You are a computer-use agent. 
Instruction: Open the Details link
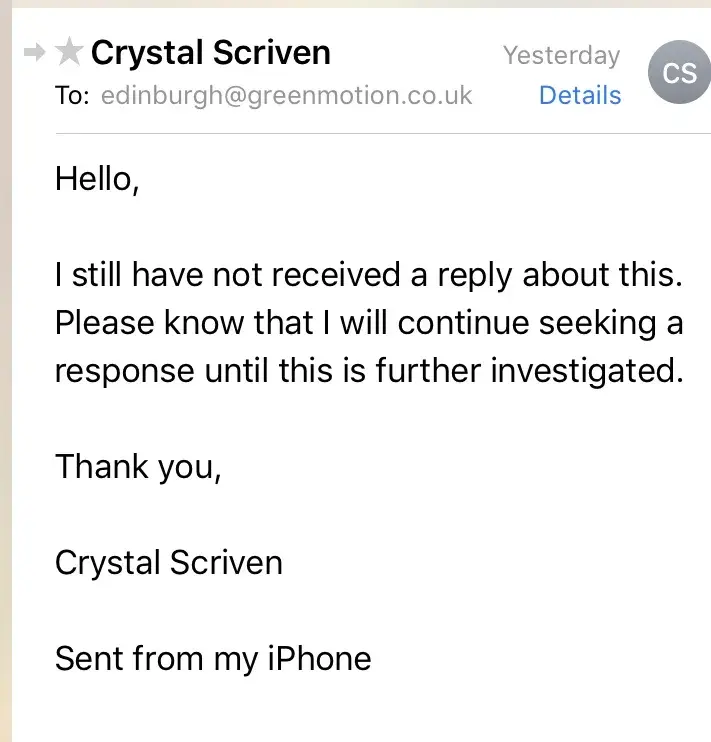coord(580,96)
